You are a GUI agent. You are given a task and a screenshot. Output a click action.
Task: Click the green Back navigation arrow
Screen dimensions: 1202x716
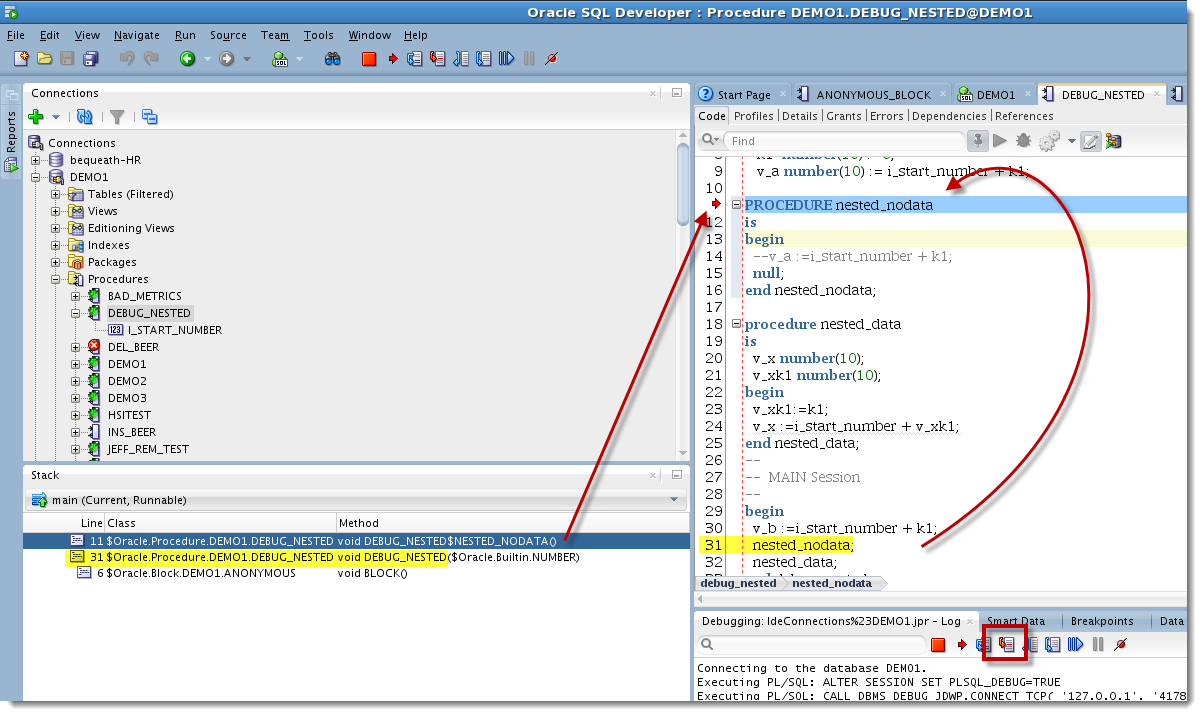coord(187,59)
